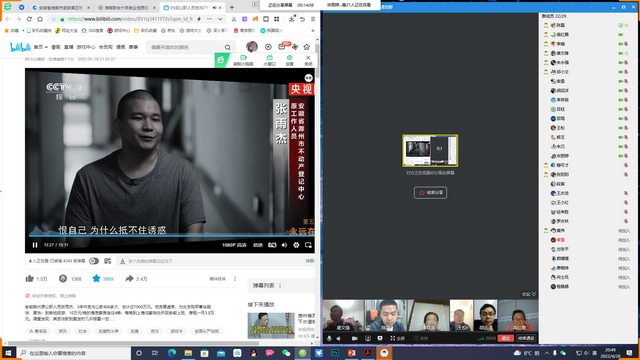Open Photoshop from taskbar

[x=335, y=353]
